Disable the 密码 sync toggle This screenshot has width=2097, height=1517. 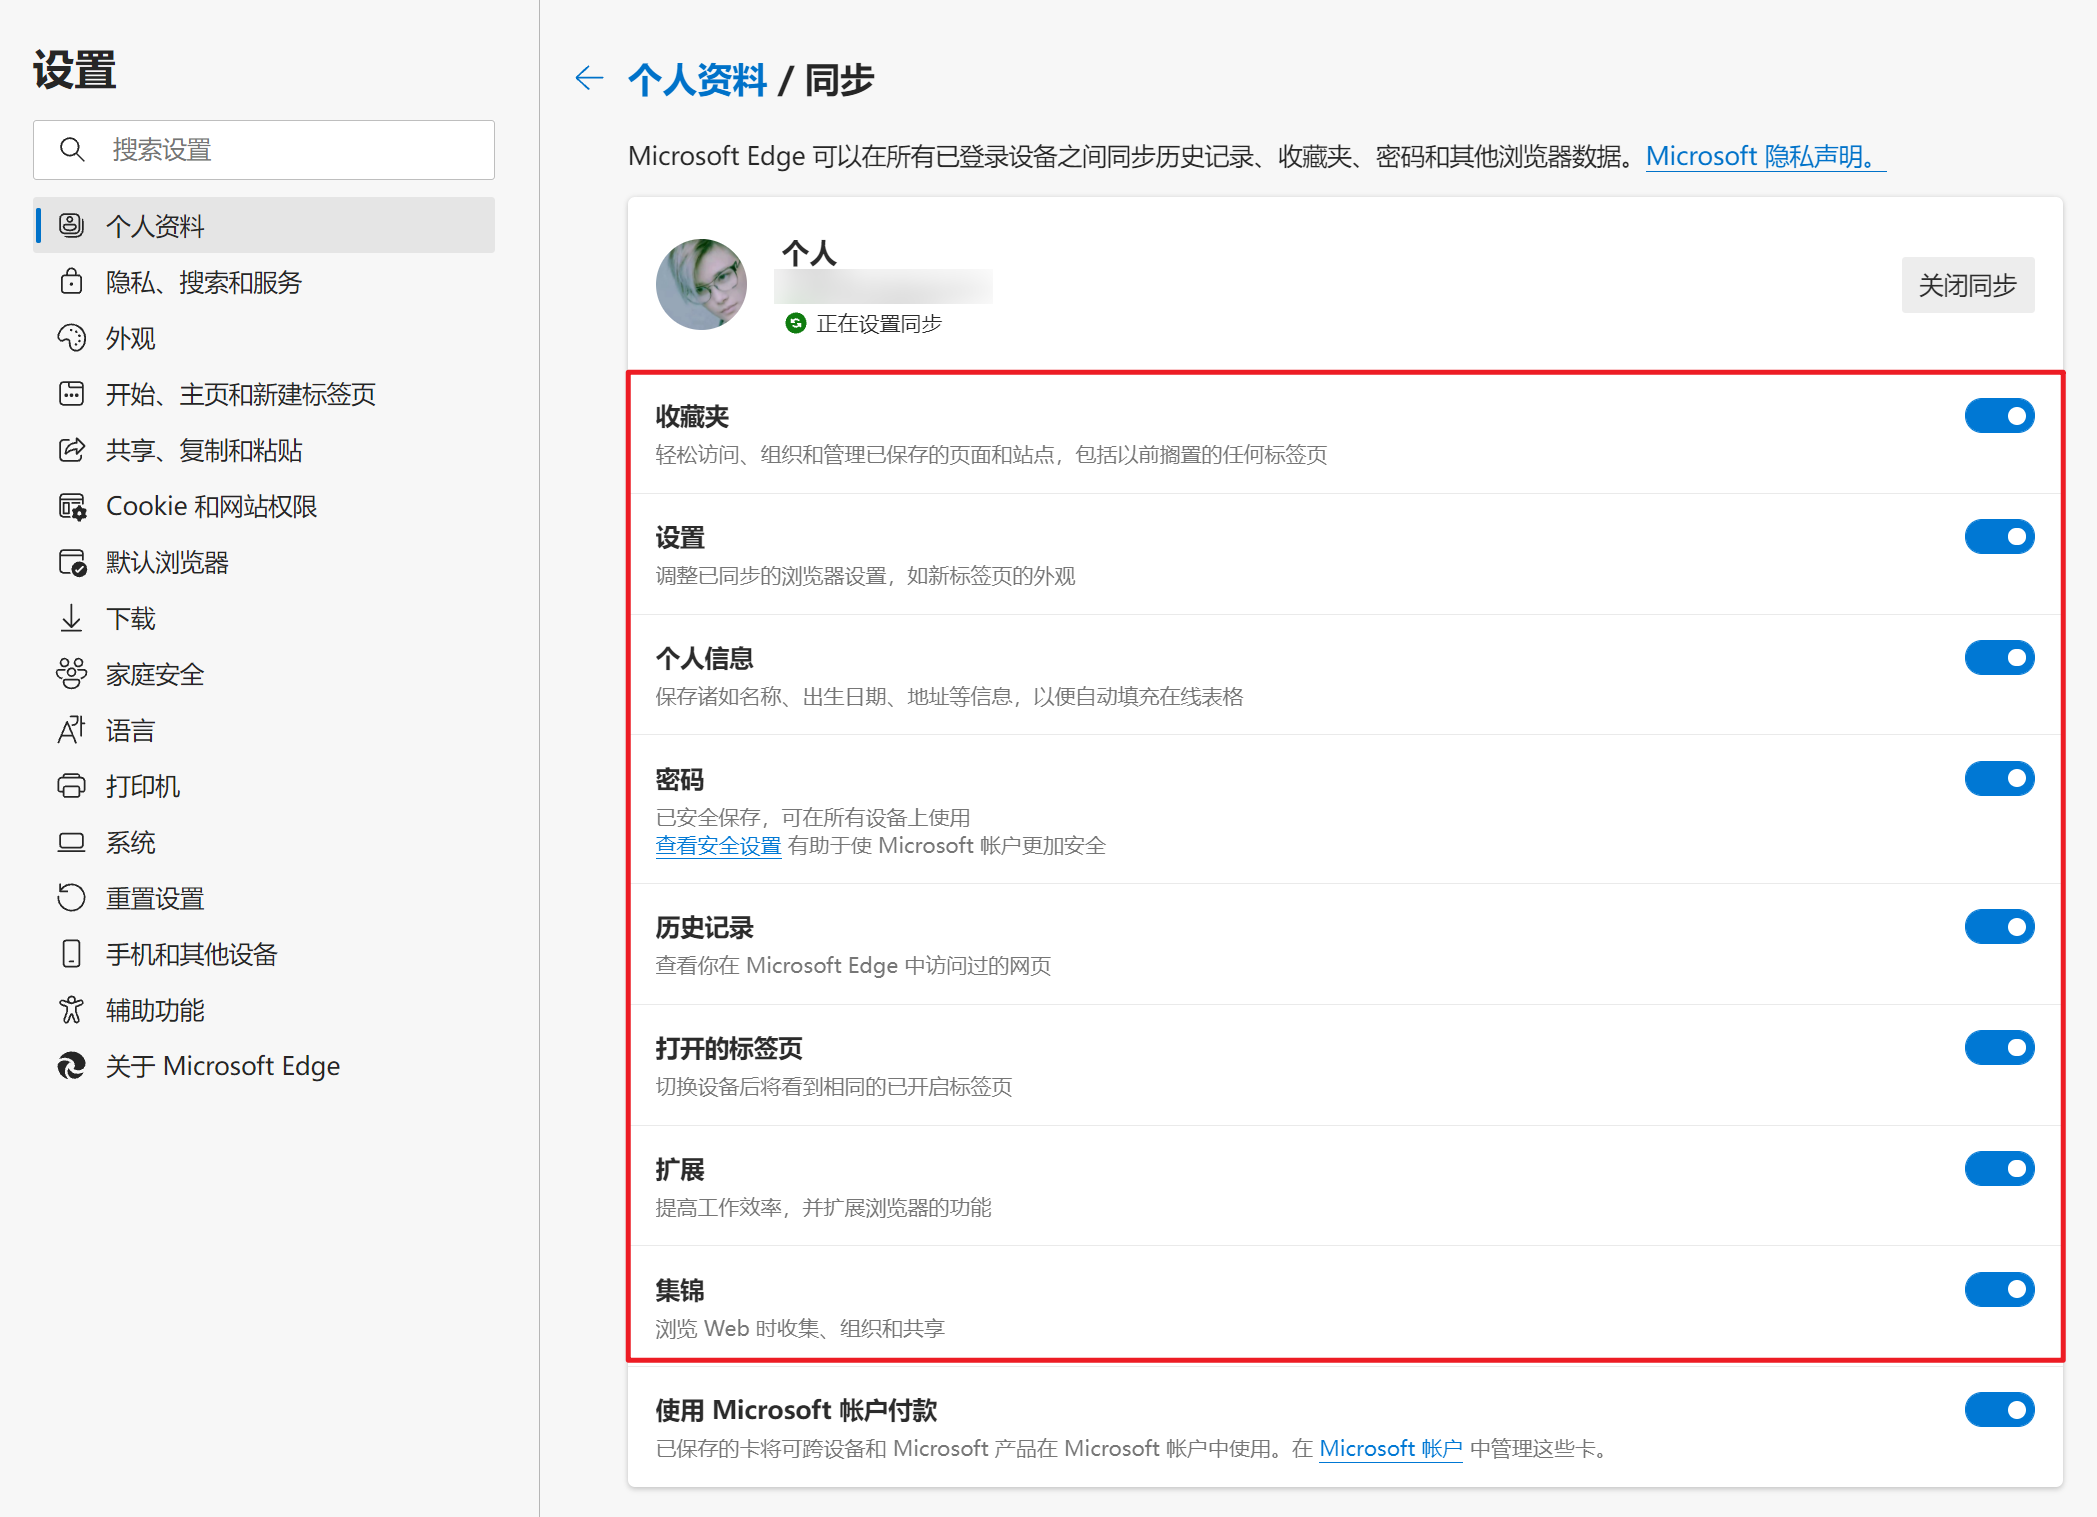coord(1998,779)
